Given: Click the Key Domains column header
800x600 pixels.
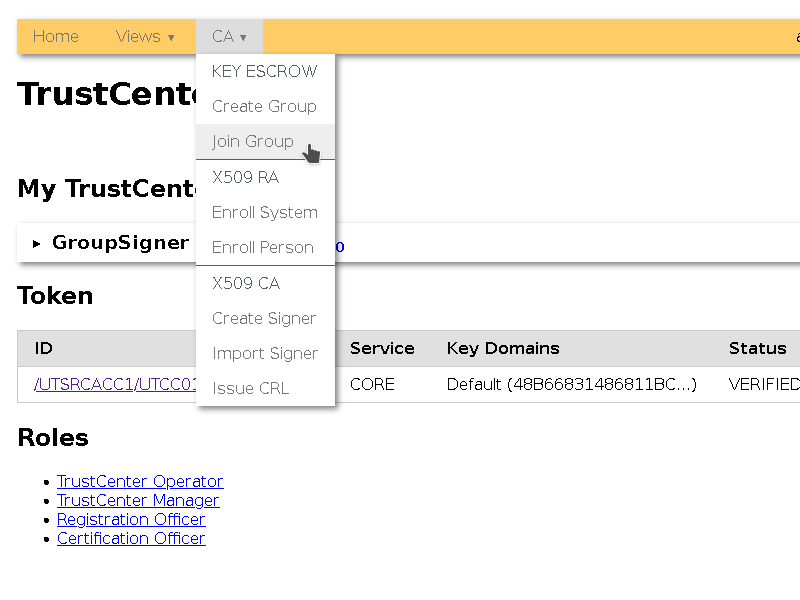Looking at the screenshot, I should (503, 348).
